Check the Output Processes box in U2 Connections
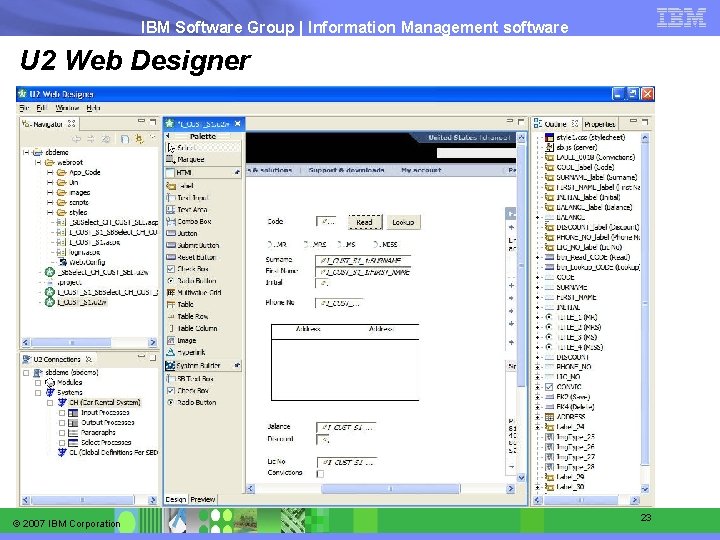Screen dimensions: 720x540 [x=62, y=422]
